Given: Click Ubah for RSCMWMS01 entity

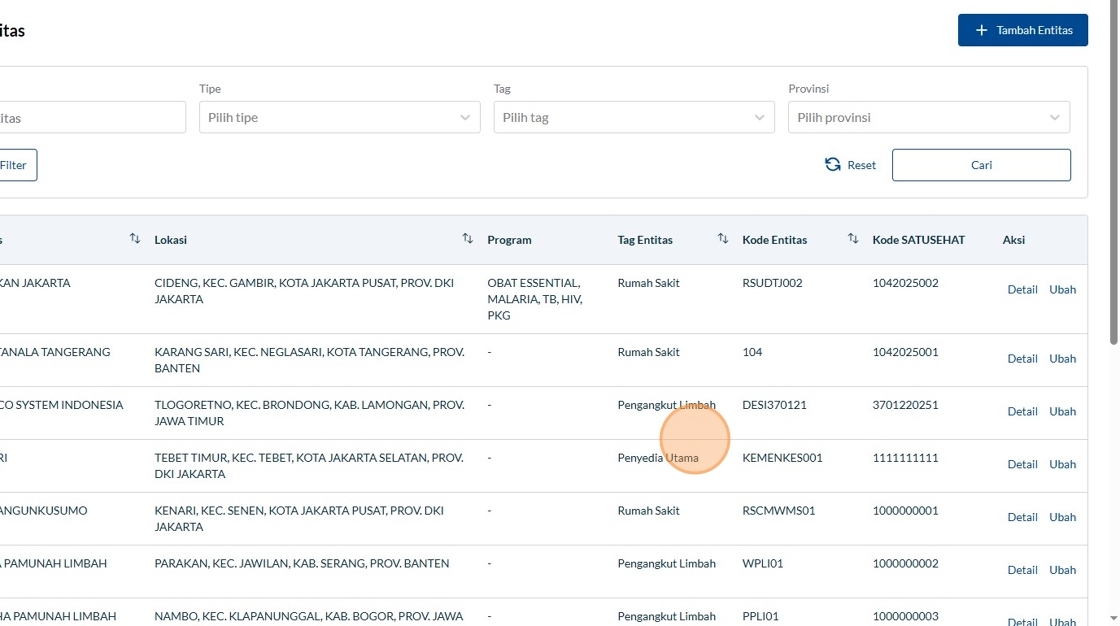Looking at the screenshot, I should 1062,518.
